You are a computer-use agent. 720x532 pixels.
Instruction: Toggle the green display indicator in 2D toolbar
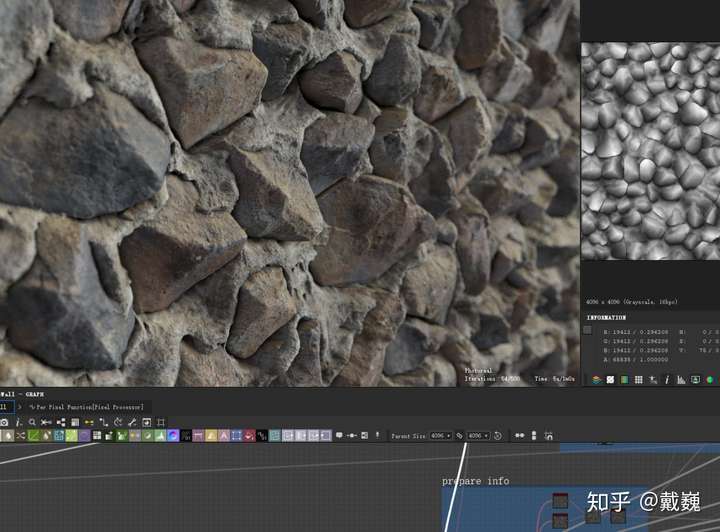[710, 380]
